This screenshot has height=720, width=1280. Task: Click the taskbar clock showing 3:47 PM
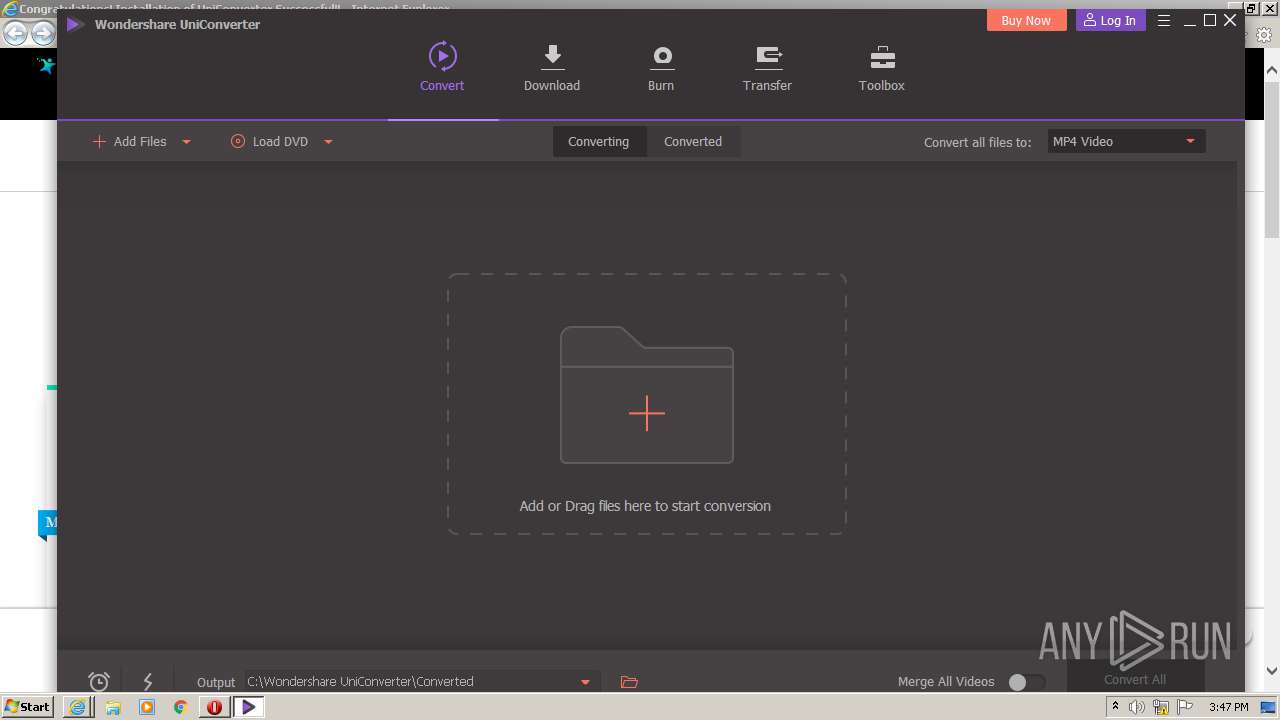1228,707
